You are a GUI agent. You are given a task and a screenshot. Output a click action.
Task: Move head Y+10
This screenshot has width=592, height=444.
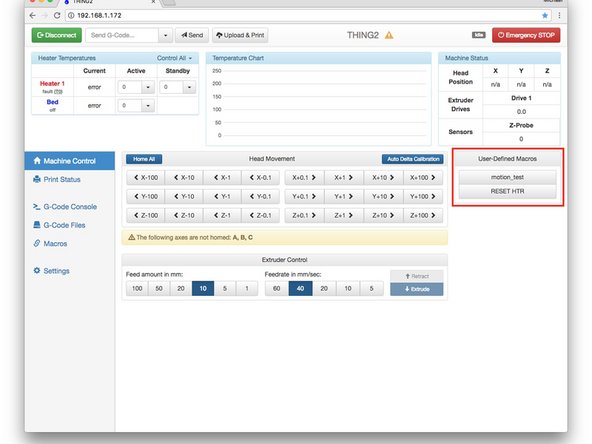(383, 196)
